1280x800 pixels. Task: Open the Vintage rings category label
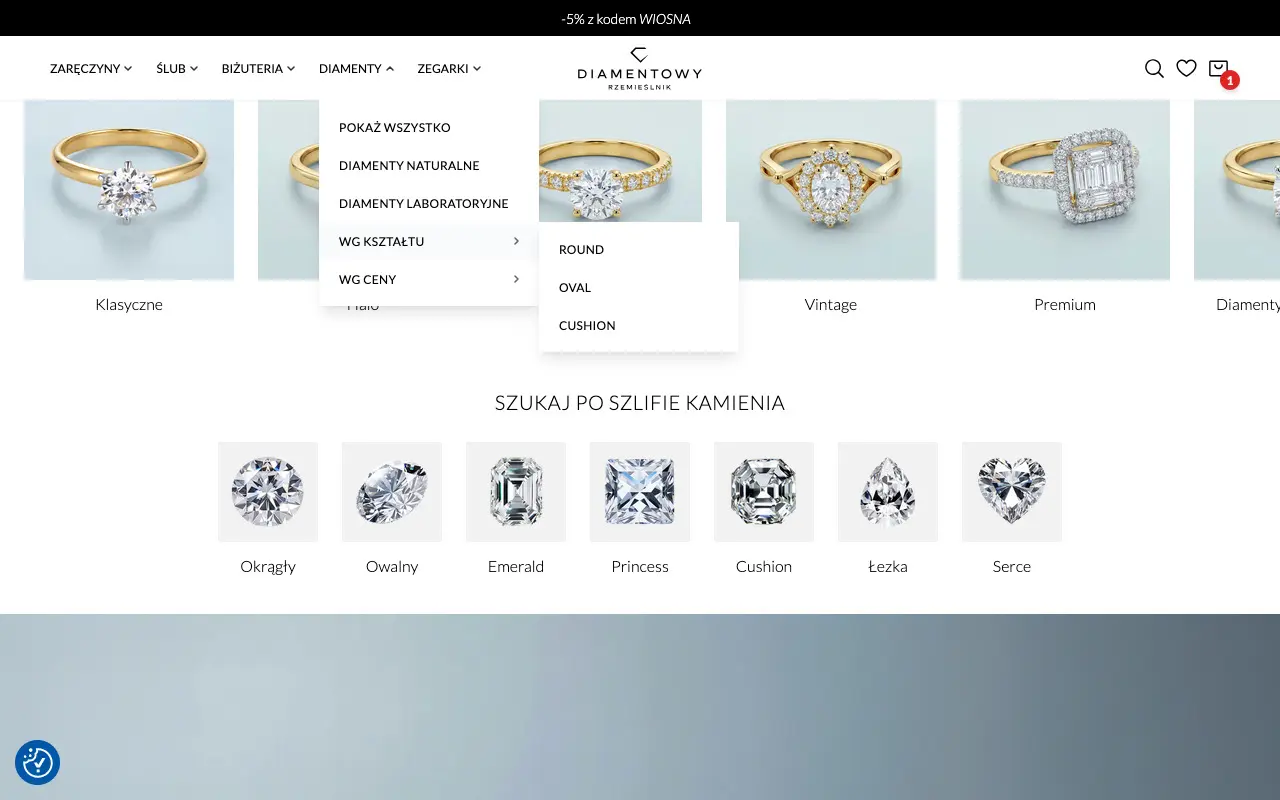831,305
